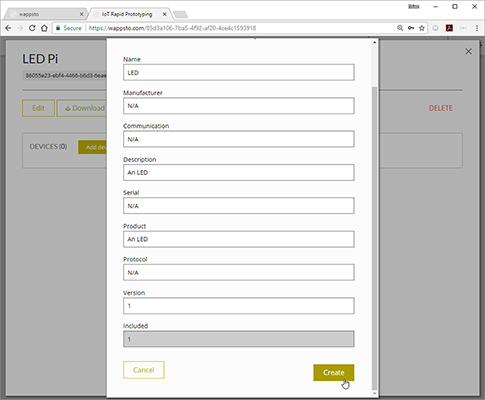The width and height of the screenshot is (485, 400).
Task: Bookmark this page with the star icon
Action: (x=422, y=28)
